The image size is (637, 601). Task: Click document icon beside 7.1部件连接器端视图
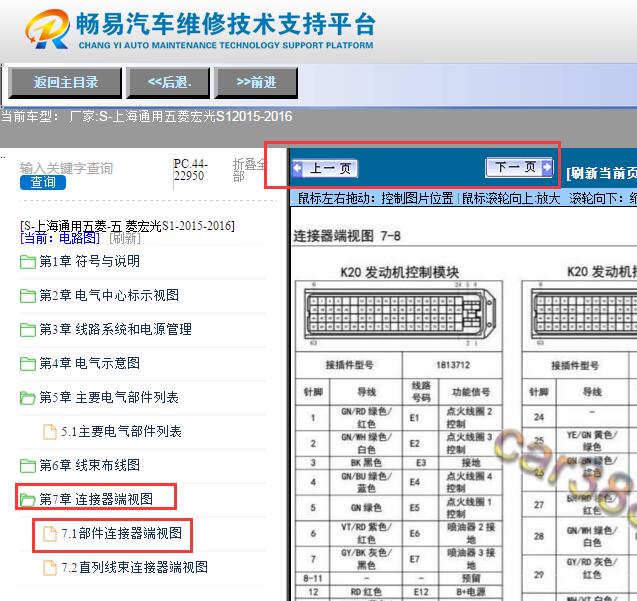tap(50, 534)
